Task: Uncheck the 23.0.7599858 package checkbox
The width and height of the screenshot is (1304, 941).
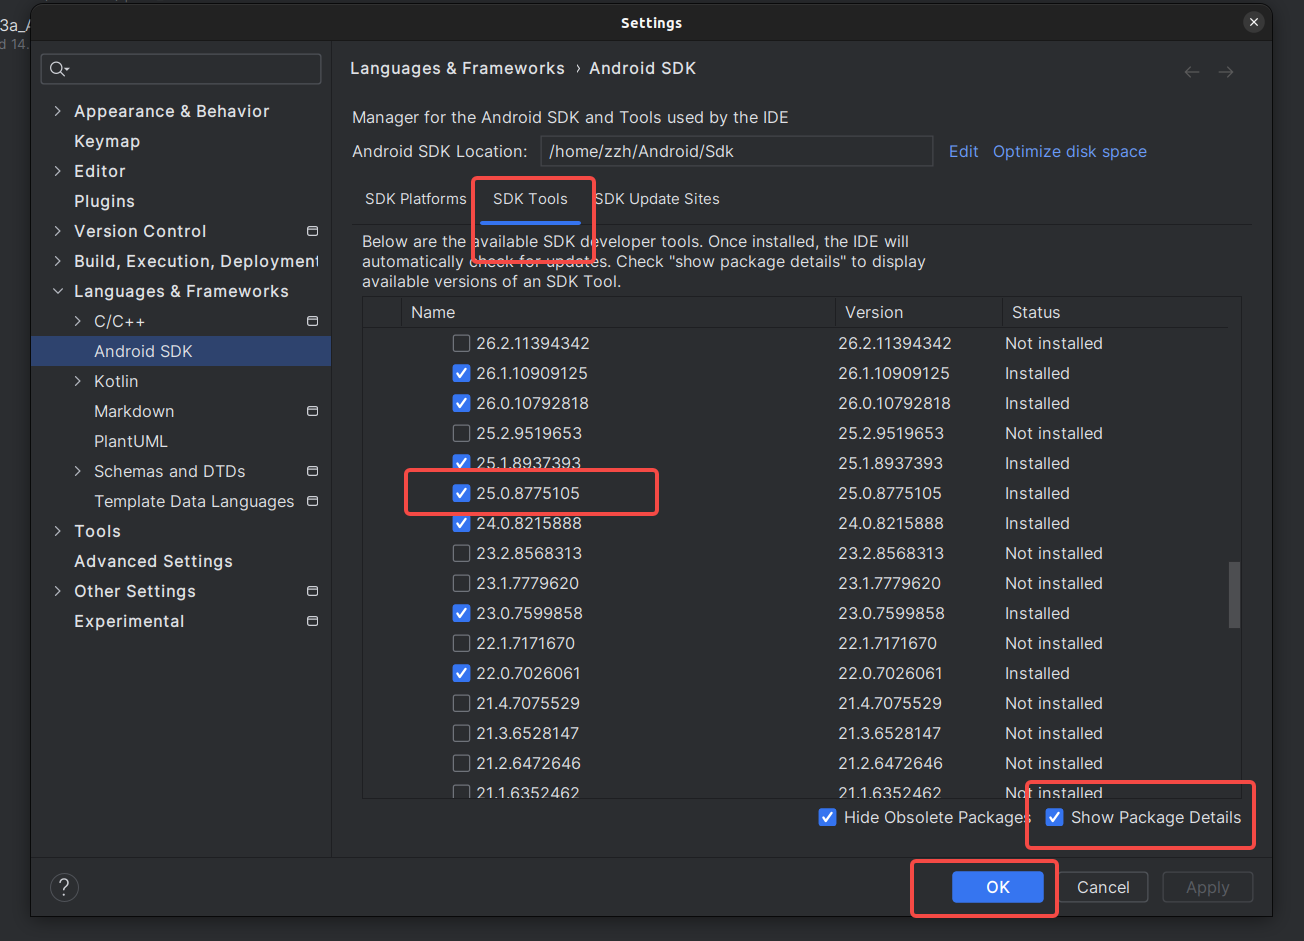Action: coord(461,613)
